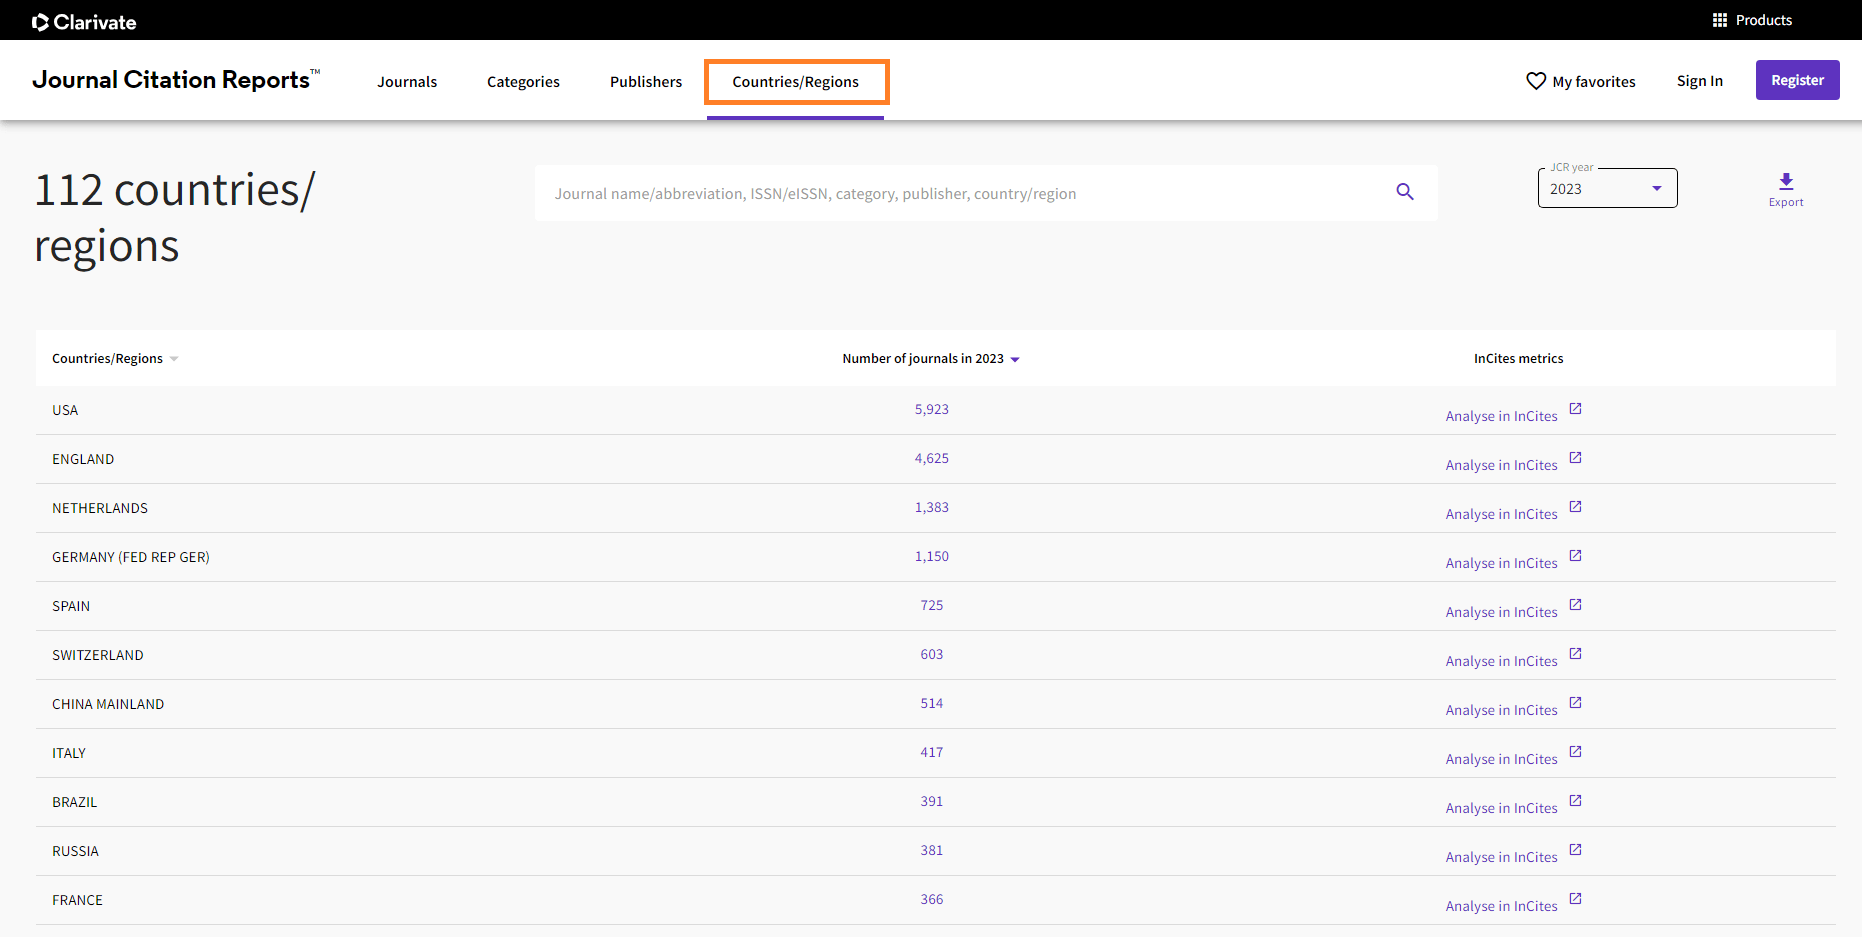Open external link icon for BRAZIL row
The height and width of the screenshot is (937, 1862).
[1575, 800]
